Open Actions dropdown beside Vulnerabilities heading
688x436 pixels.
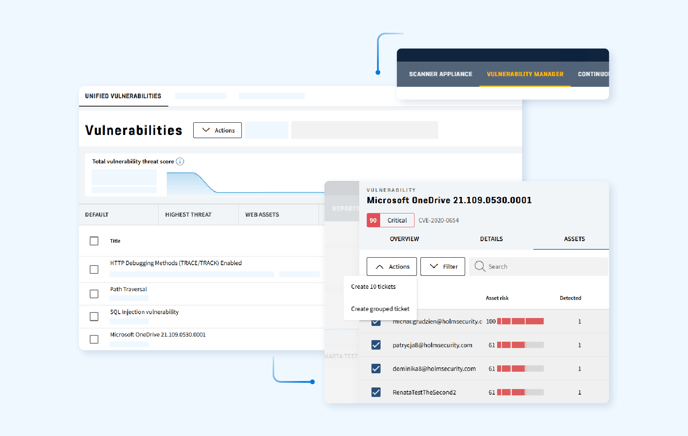point(218,130)
